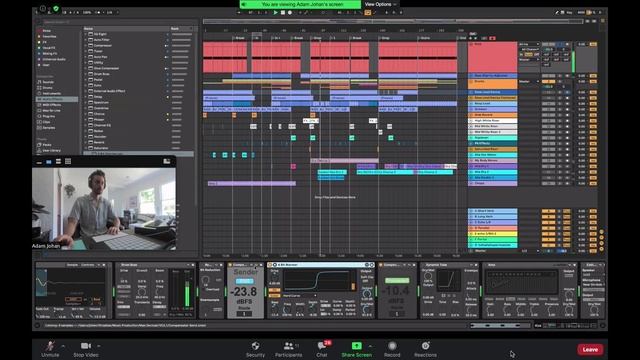This screenshot has height=360, width=640.
Task: Click the minimize video bar icon above webcam
Action: click(39, 162)
